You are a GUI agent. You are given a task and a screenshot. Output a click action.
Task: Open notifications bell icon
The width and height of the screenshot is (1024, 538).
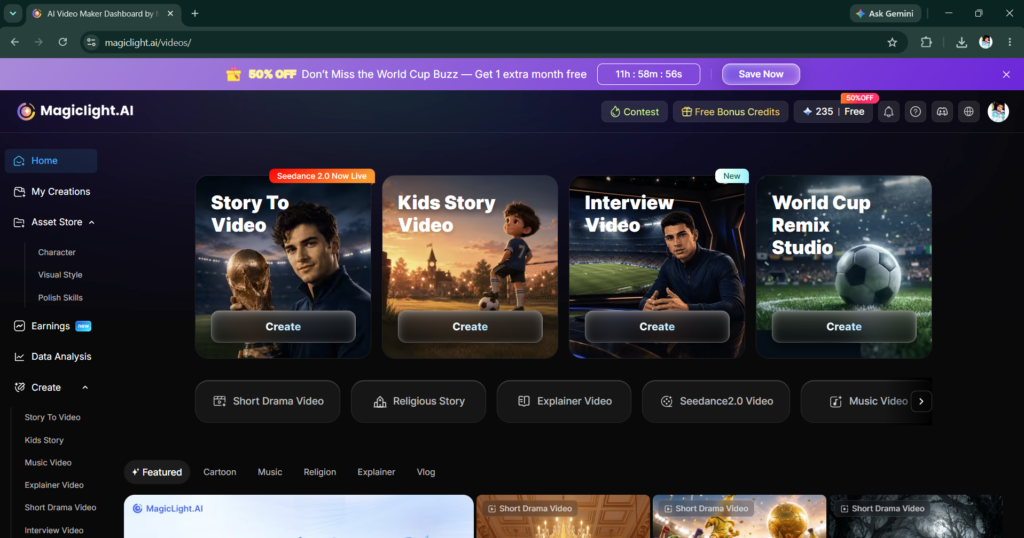(x=888, y=112)
